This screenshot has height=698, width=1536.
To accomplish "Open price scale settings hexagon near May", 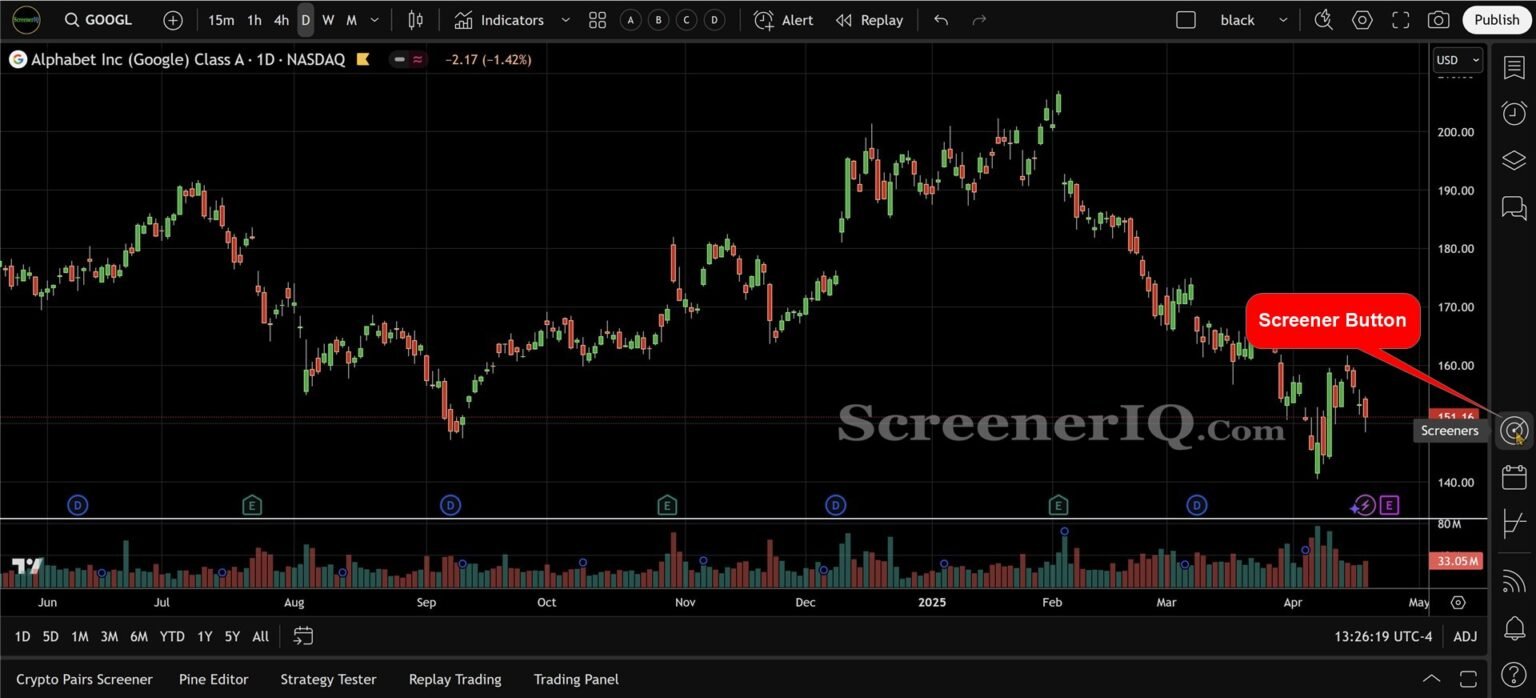I will [x=1458, y=602].
